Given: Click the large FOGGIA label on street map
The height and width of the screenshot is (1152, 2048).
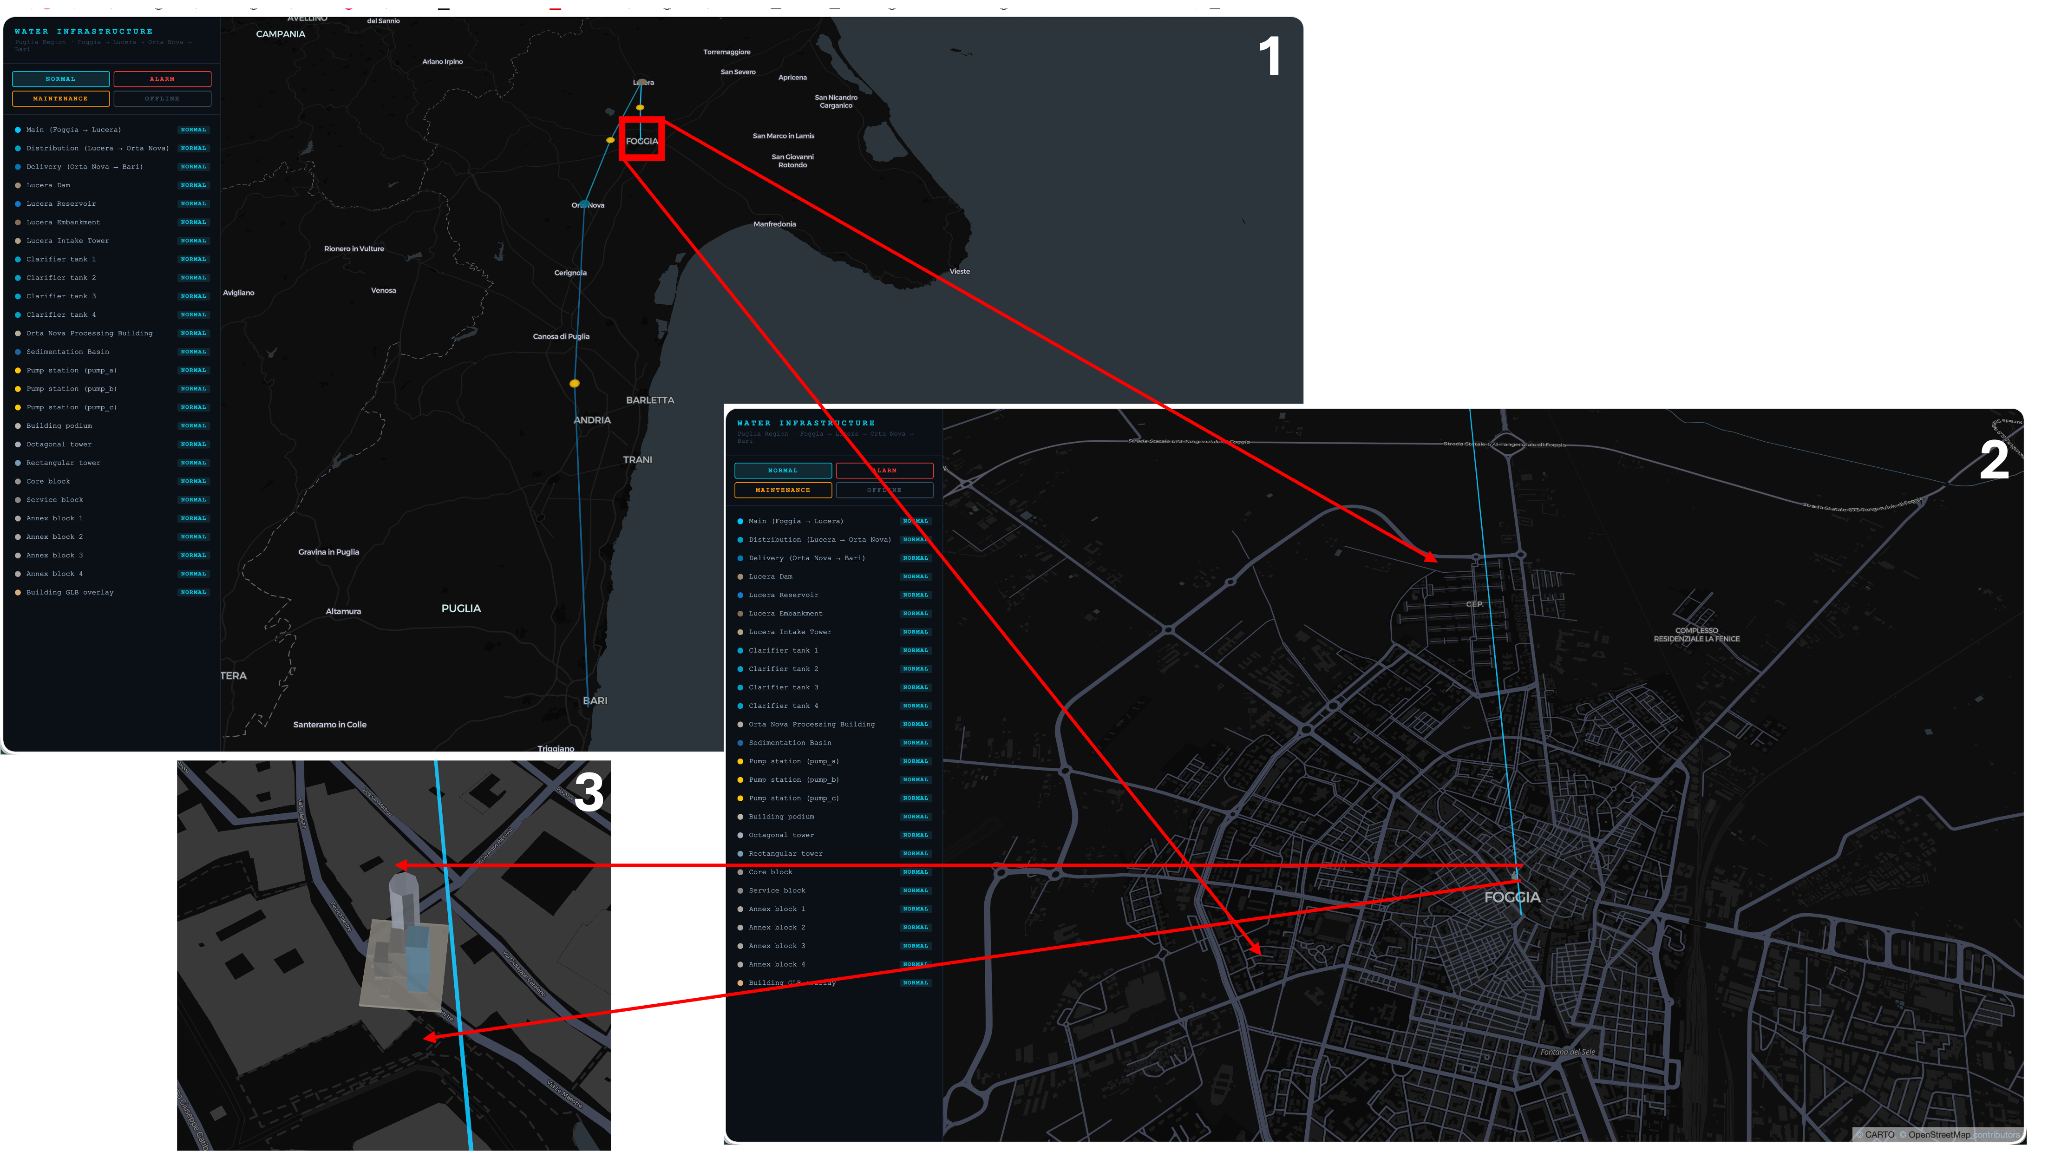Looking at the screenshot, I should (1512, 897).
